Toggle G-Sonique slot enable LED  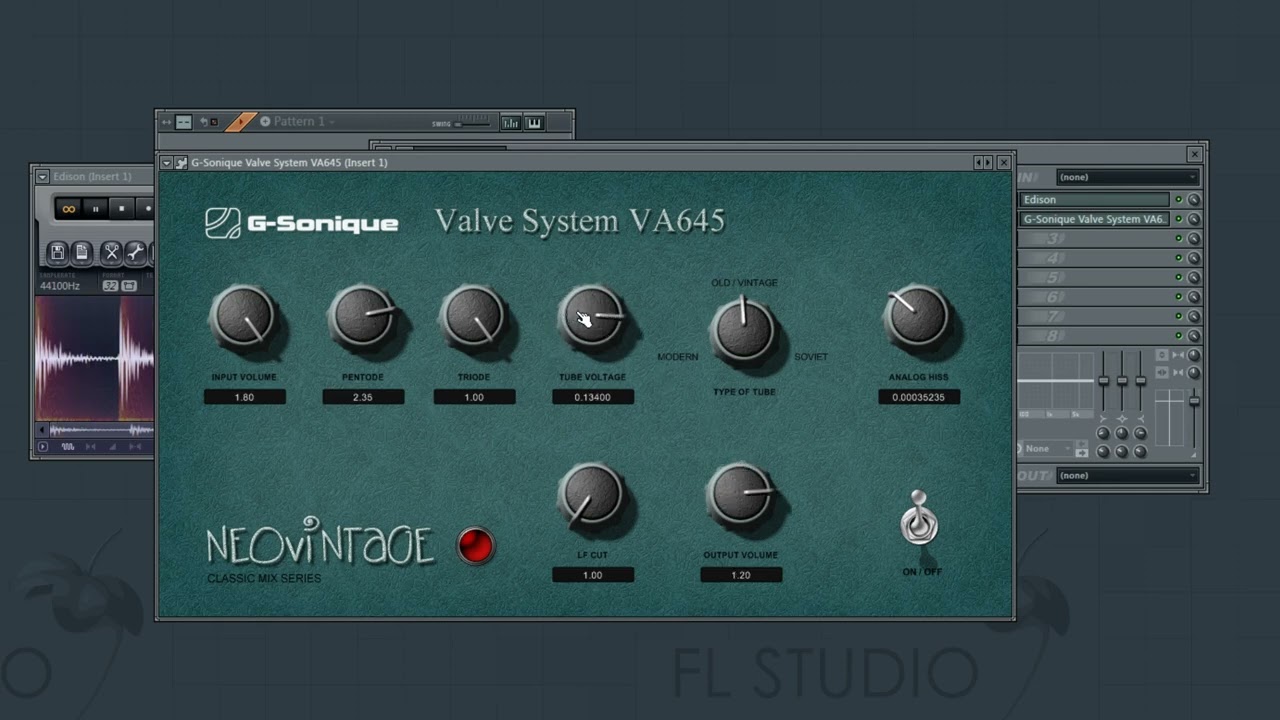click(1178, 219)
